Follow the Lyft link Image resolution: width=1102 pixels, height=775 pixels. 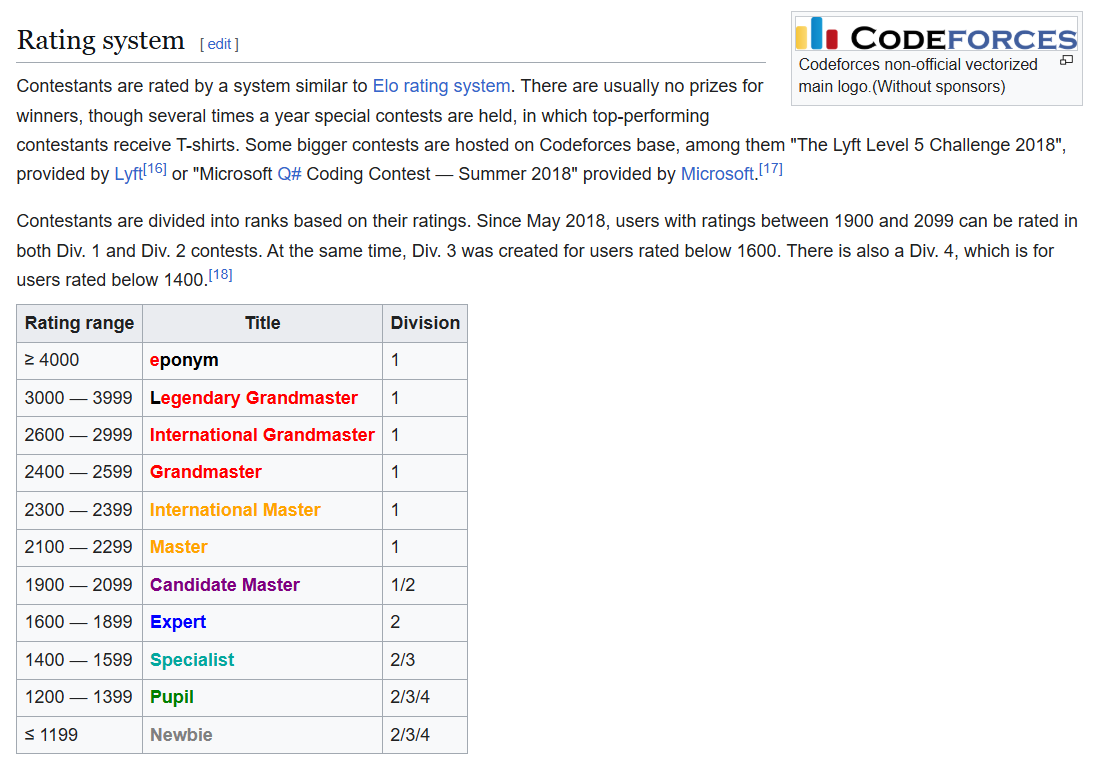[128, 174]
